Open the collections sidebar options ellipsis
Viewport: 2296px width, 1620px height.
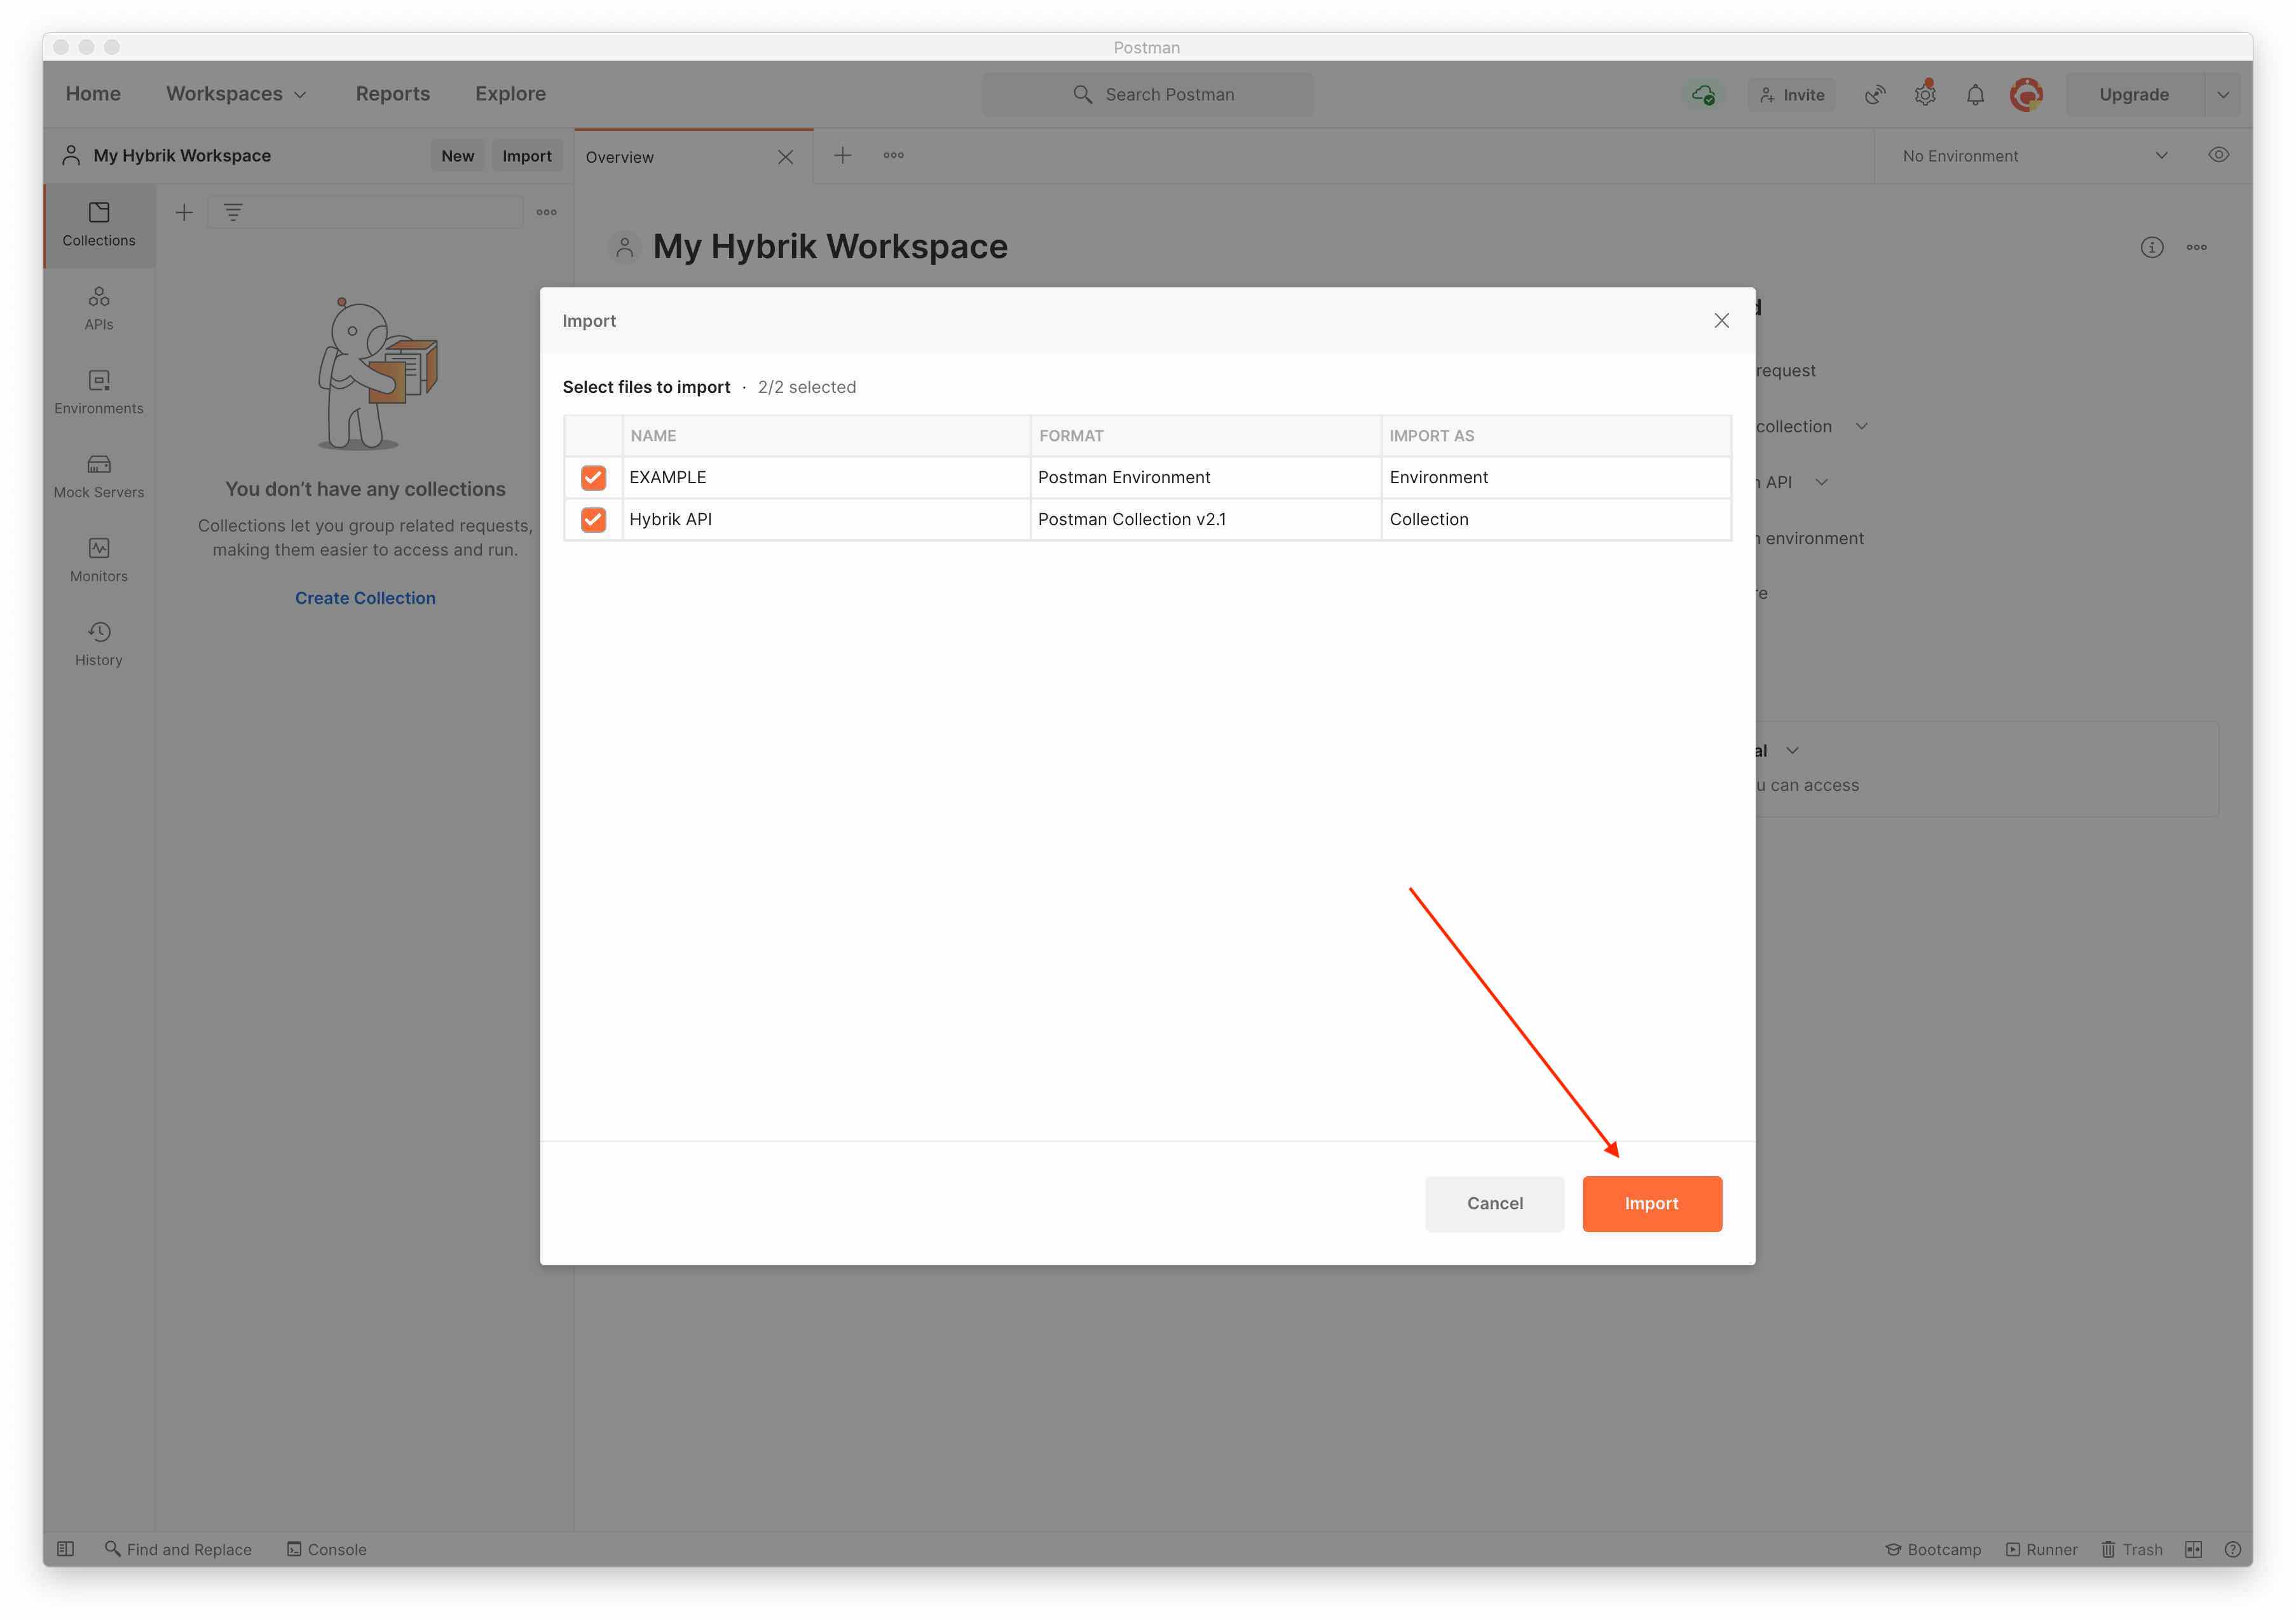tap(546, 212)
